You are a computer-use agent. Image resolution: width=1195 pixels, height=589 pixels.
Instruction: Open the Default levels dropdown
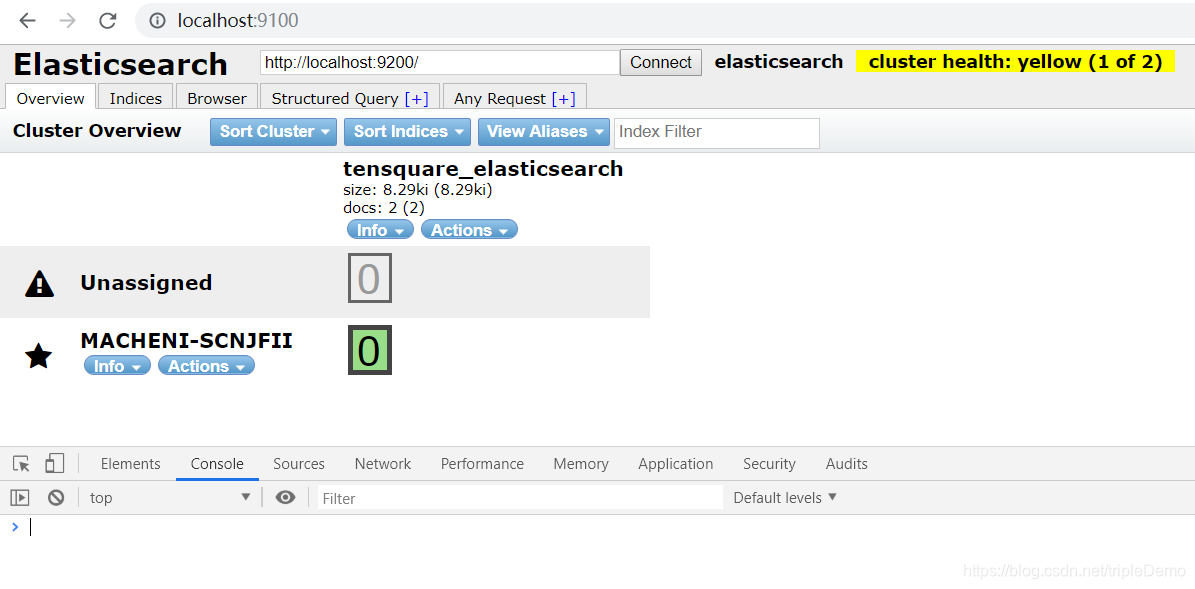pyautogui.click(x=785, y=498)
